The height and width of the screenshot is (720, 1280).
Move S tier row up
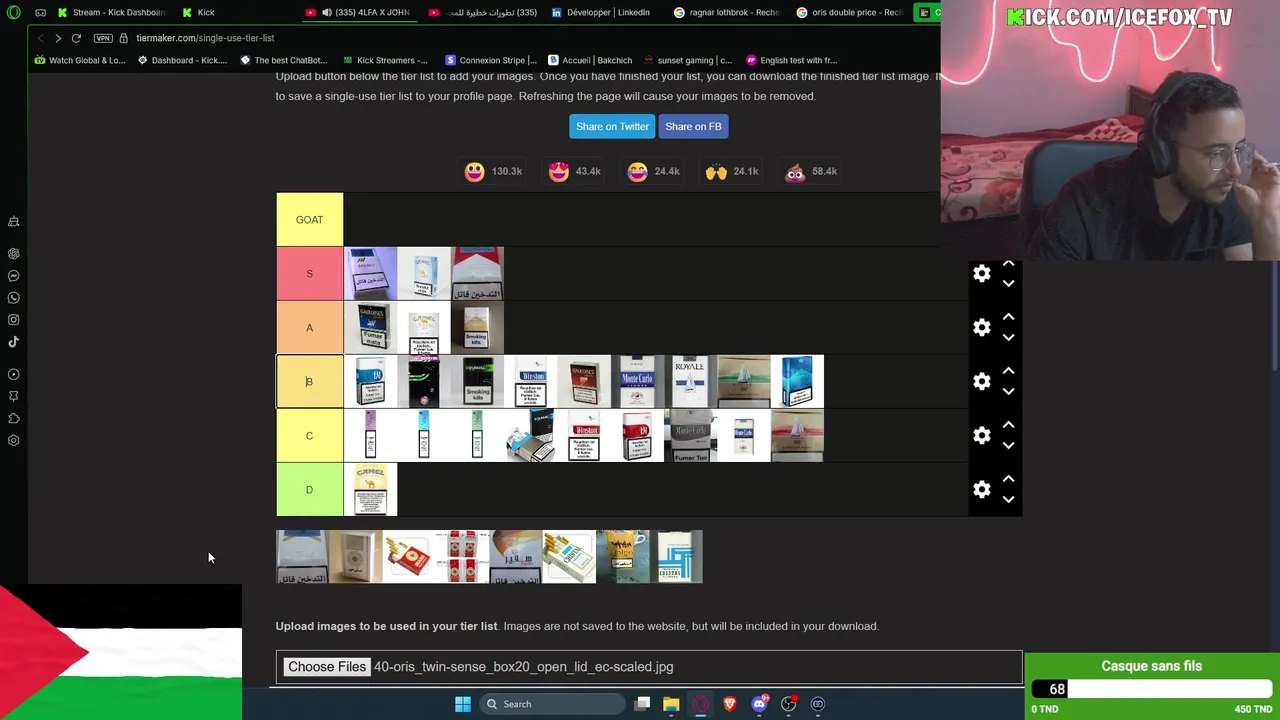pos(1008,264)
